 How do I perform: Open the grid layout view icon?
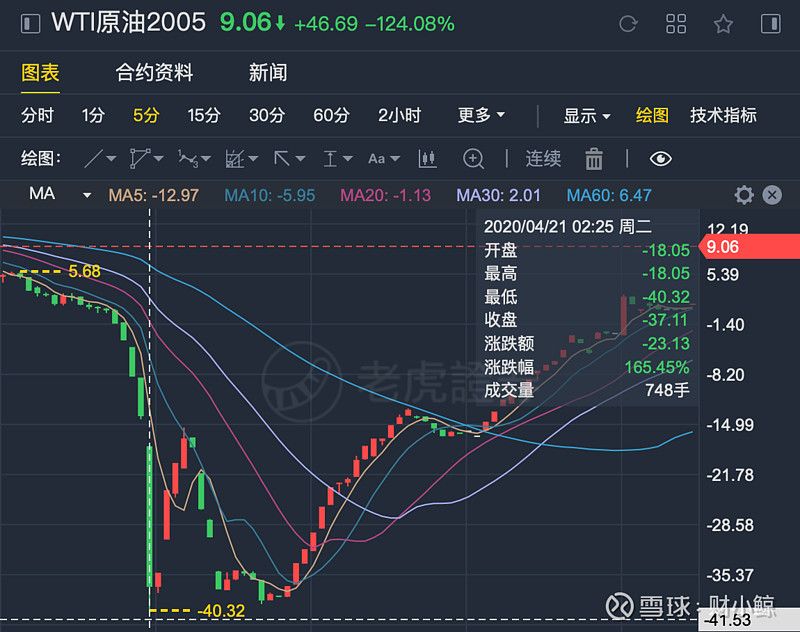click(676, 24)
